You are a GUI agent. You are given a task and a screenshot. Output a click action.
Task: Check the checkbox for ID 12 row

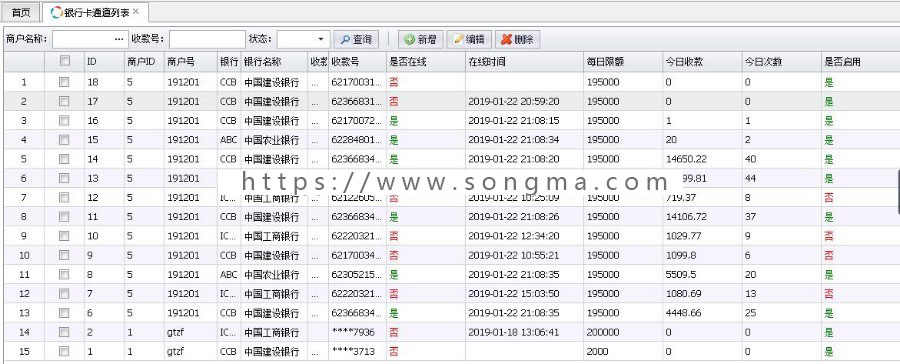tap(64, 197)
